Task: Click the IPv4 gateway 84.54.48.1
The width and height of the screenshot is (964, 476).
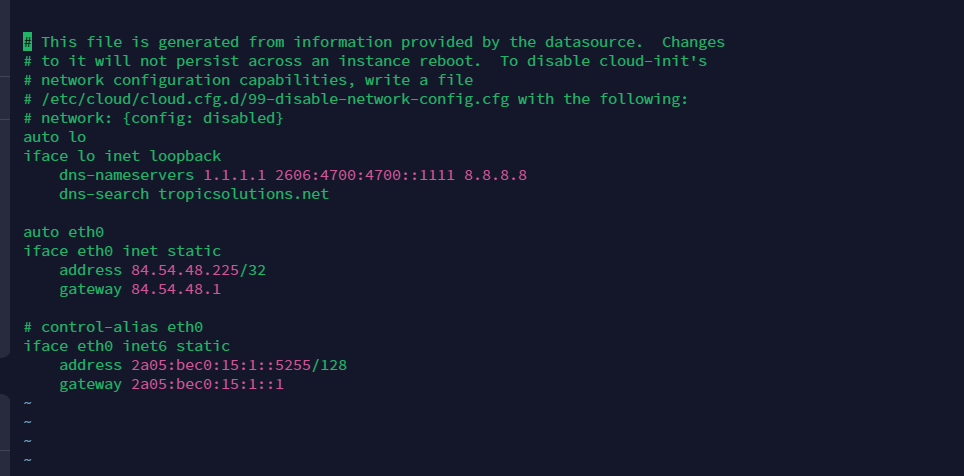Action: click(176, 289)
